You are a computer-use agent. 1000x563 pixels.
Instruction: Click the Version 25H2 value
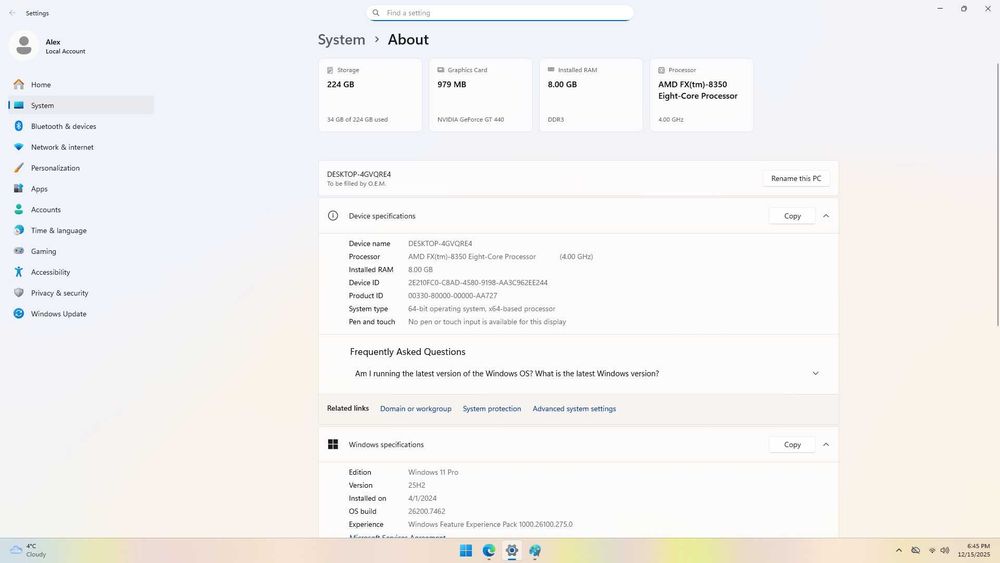[x=416, y=485]
